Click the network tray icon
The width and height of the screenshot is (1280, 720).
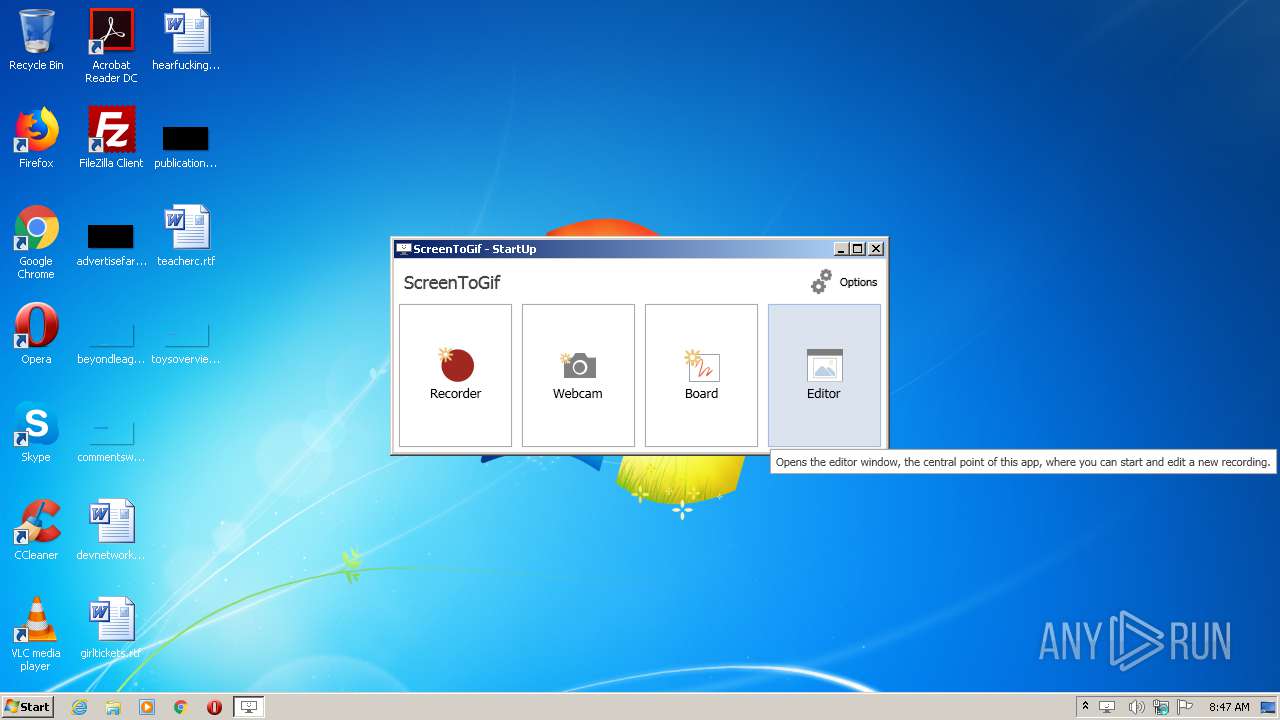(x=1162, y=707)
